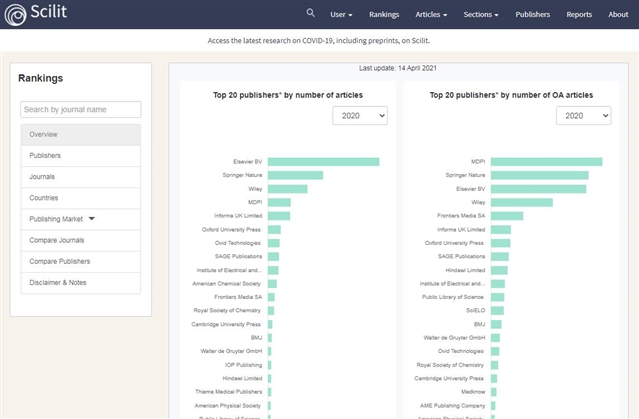This screenshot has width=639, height=419.
Task: Open Journals in the Rankings sidebar
Action: pos(81,177)
